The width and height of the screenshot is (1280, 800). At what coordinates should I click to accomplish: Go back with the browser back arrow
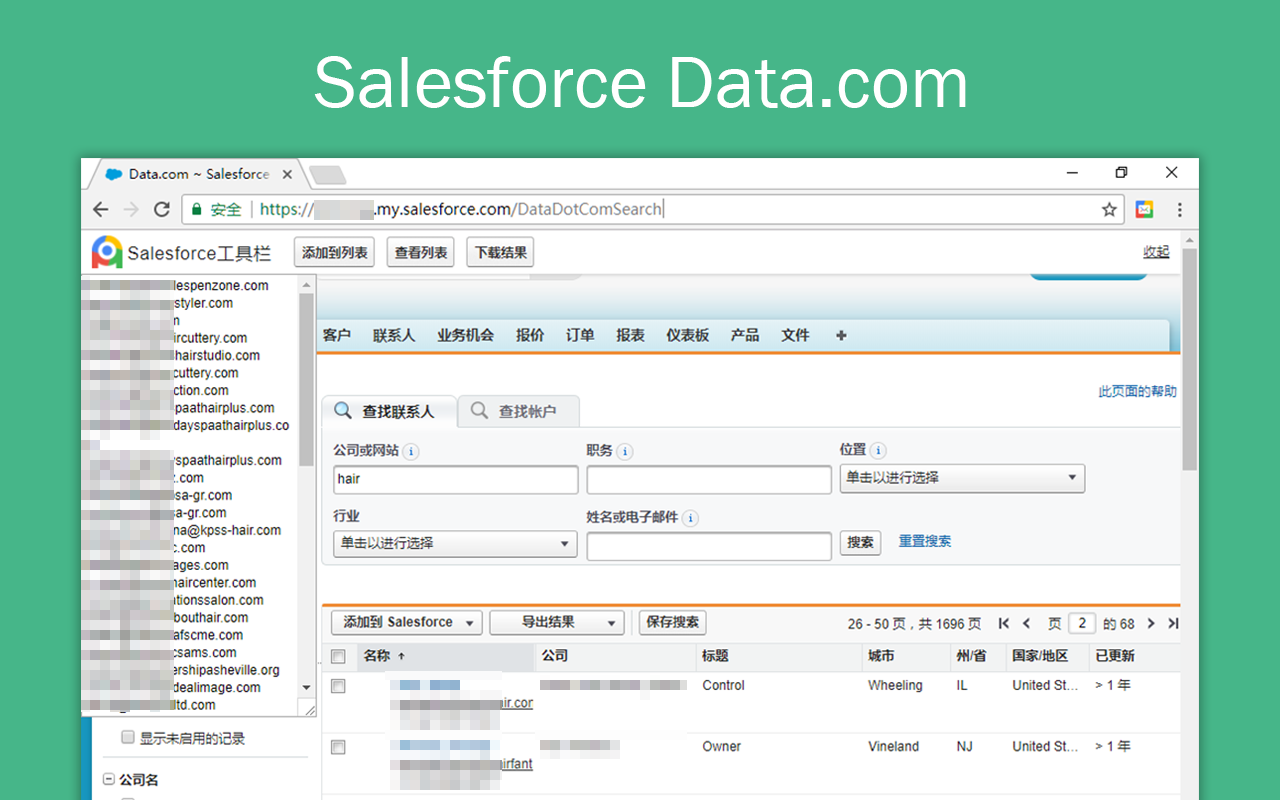click(100, 209)
